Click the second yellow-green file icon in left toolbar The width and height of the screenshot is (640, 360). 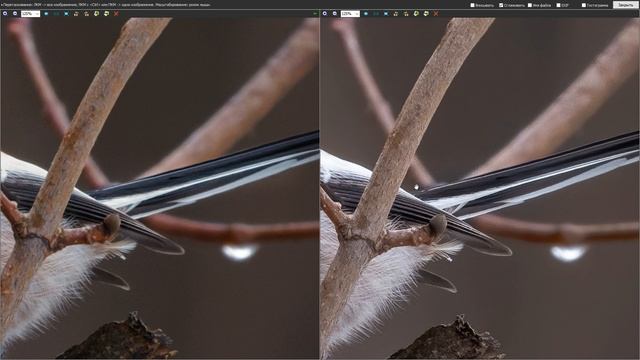tap(107, 13)
